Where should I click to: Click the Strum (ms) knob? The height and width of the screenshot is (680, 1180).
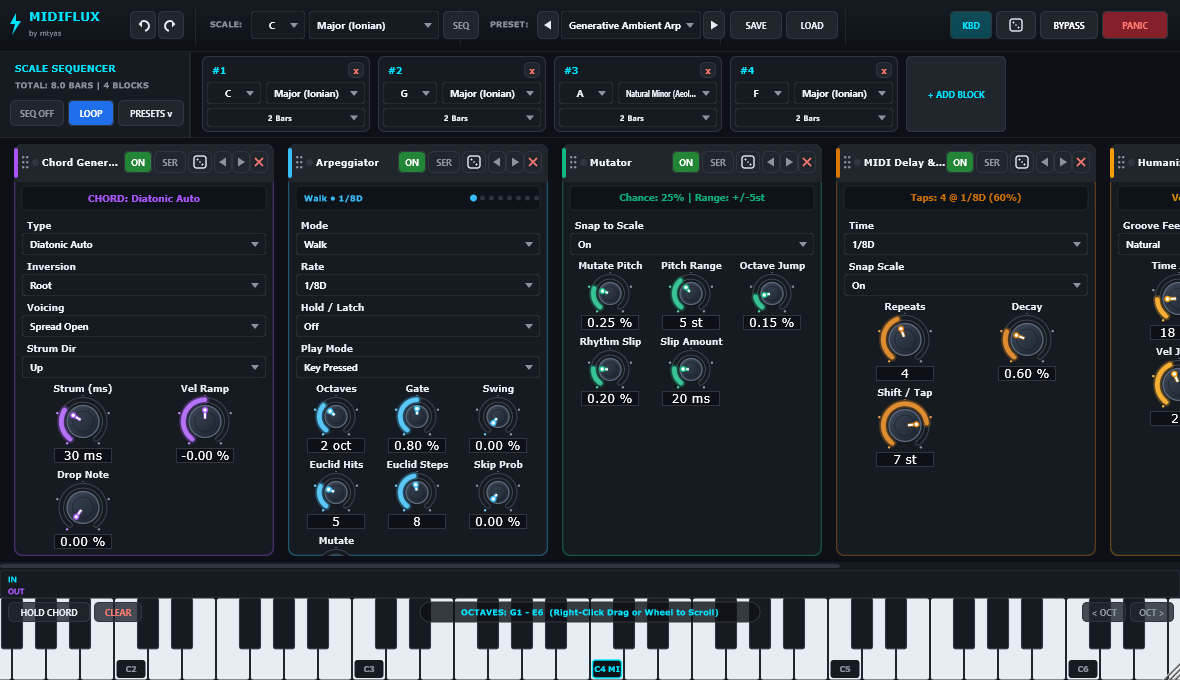pos(82,422)
